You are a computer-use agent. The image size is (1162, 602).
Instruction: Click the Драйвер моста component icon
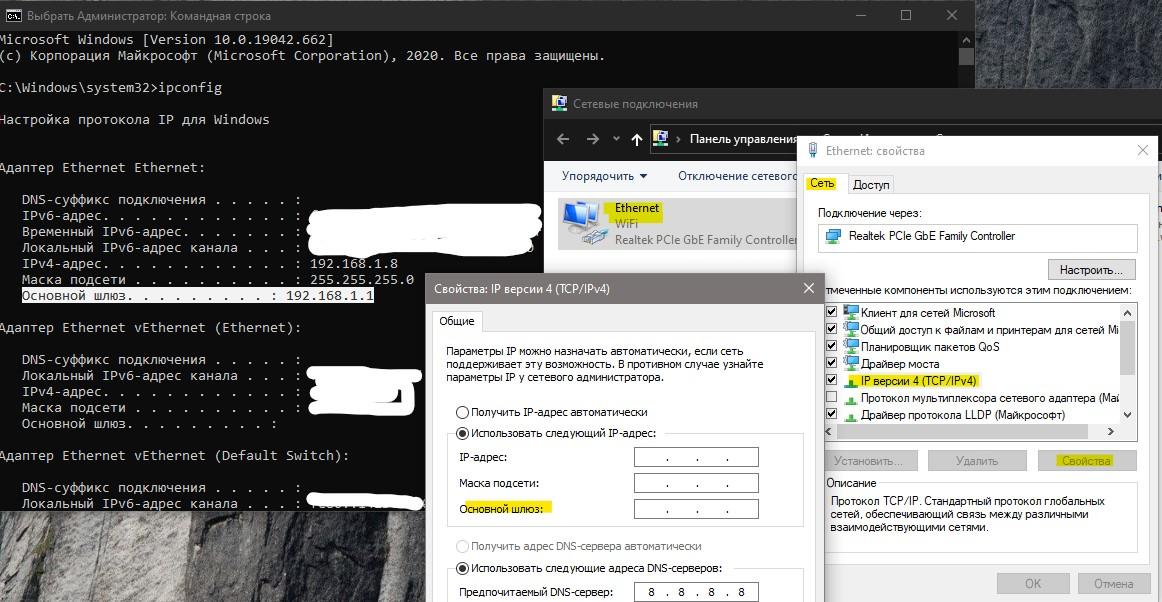[851, 363]
